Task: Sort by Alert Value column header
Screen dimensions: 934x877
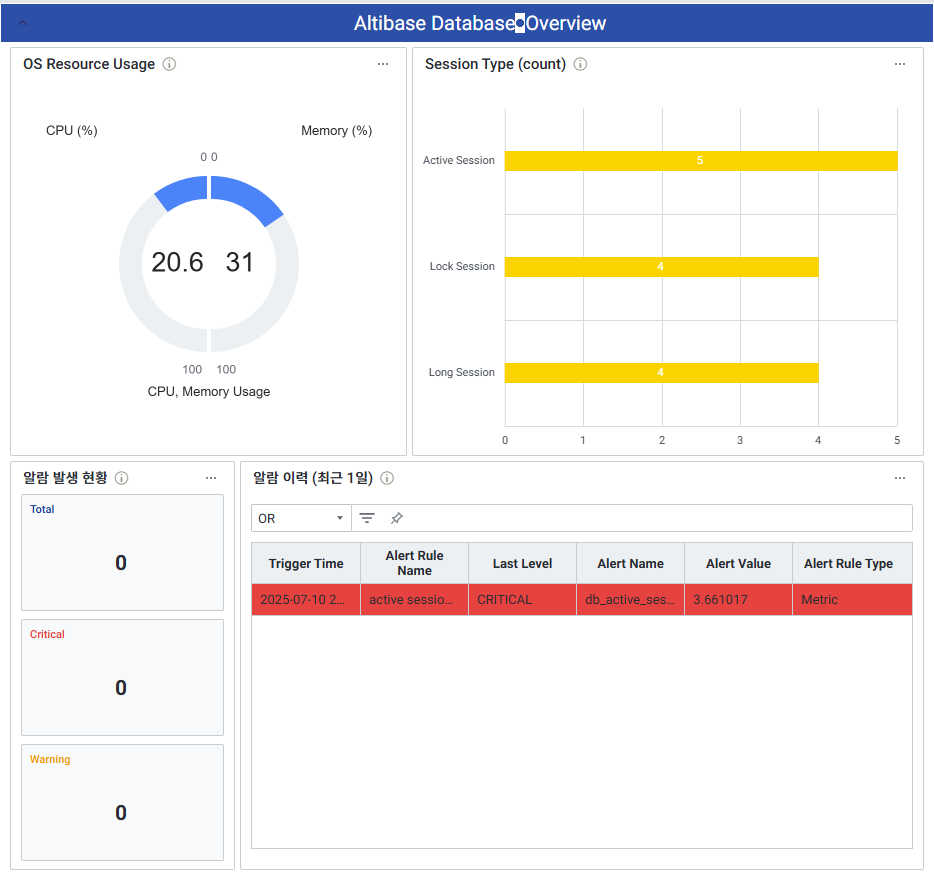Action: pyautogui.click(x=738, y=563)
